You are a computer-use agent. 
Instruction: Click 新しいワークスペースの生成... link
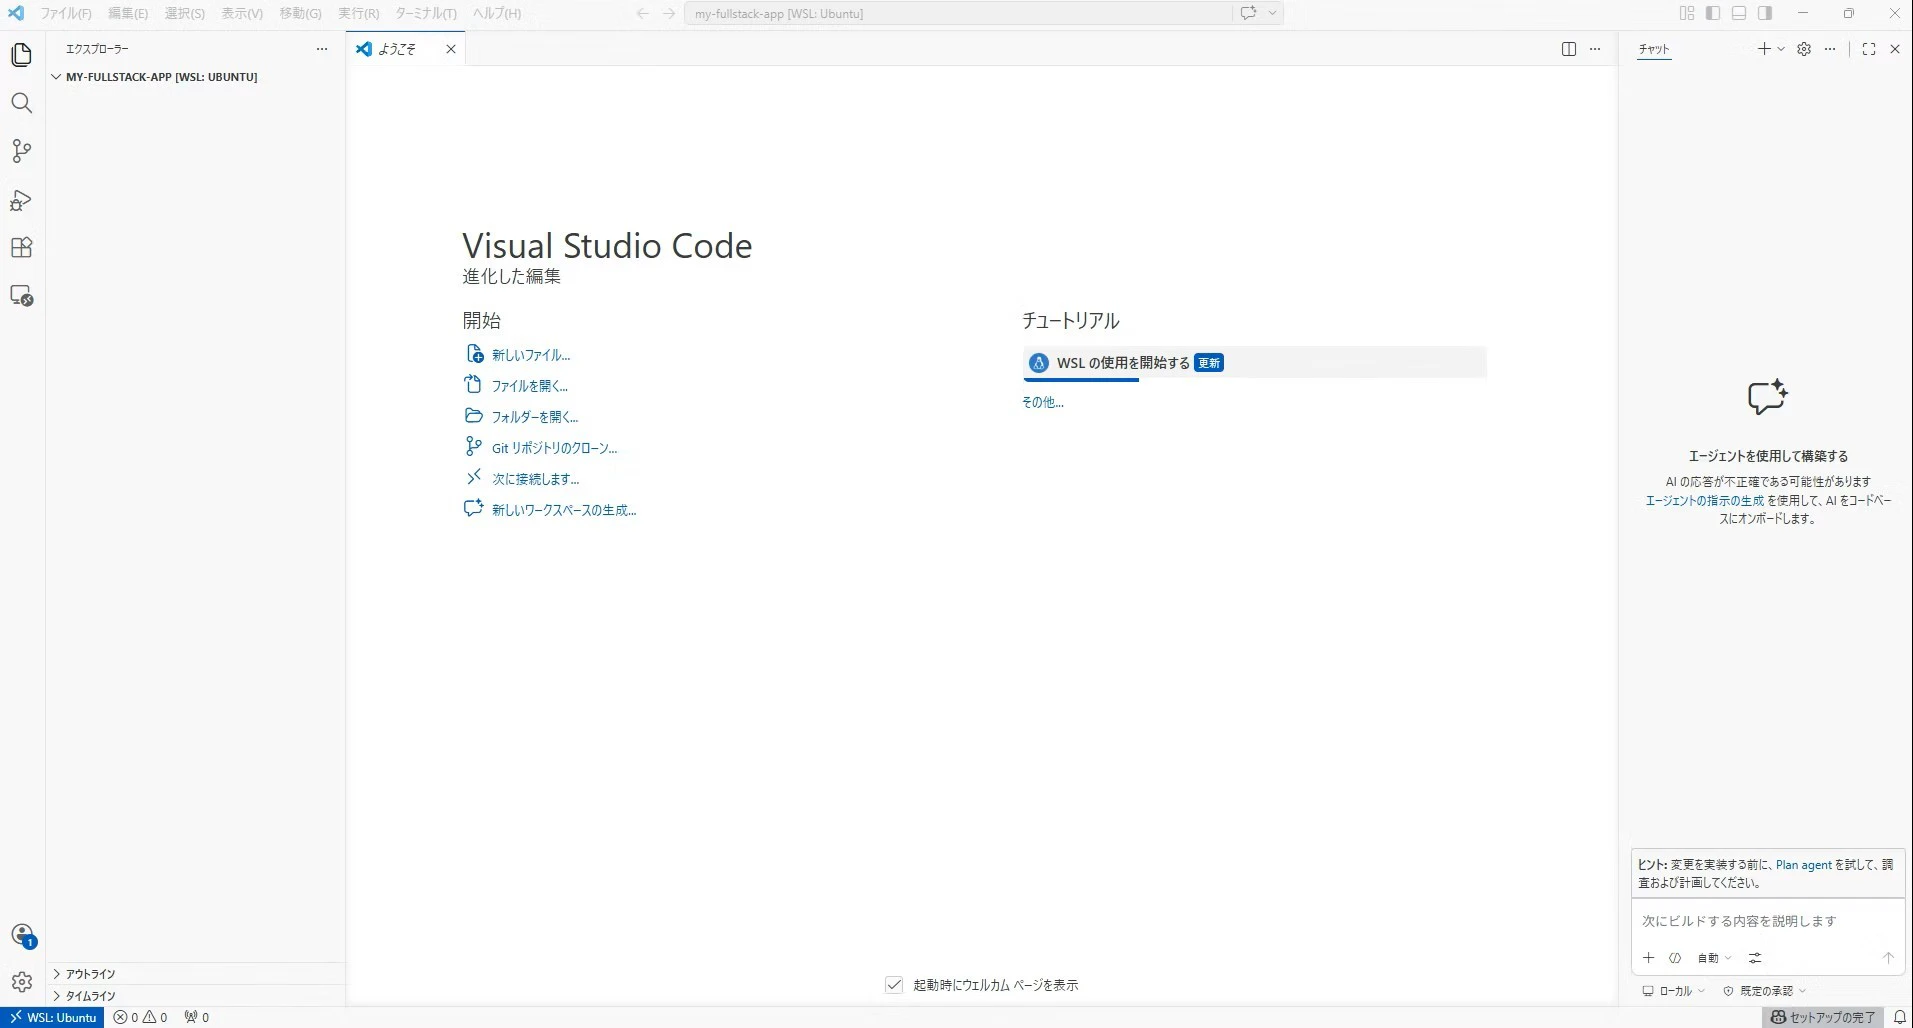pyautogui.click(x=564, y=510)
